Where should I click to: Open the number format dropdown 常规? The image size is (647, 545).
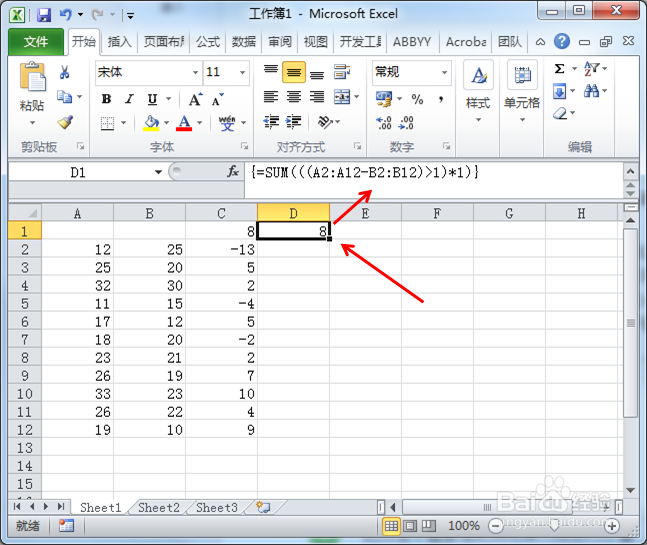pos(444,73)
